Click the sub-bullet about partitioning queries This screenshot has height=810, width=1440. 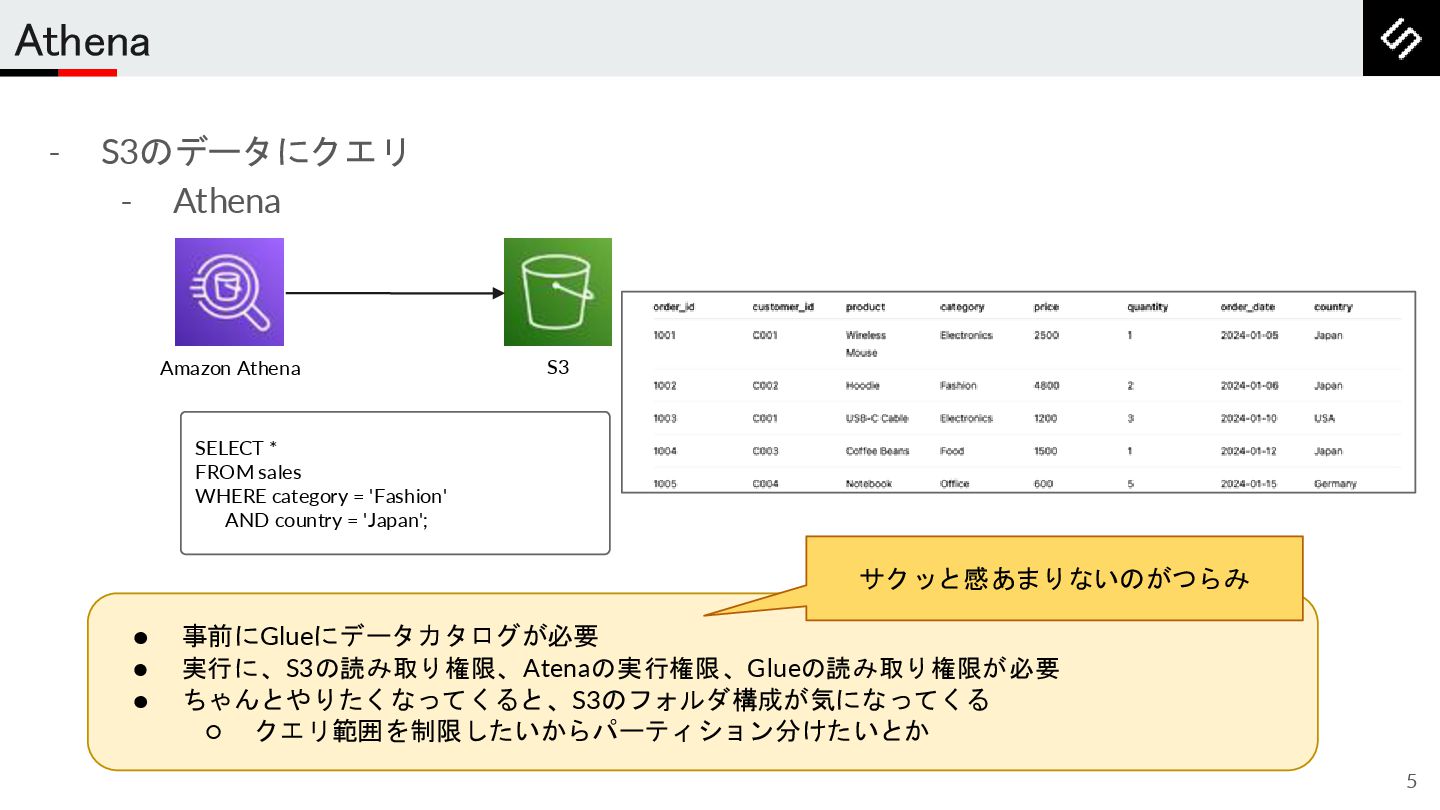tap(592, 731)
